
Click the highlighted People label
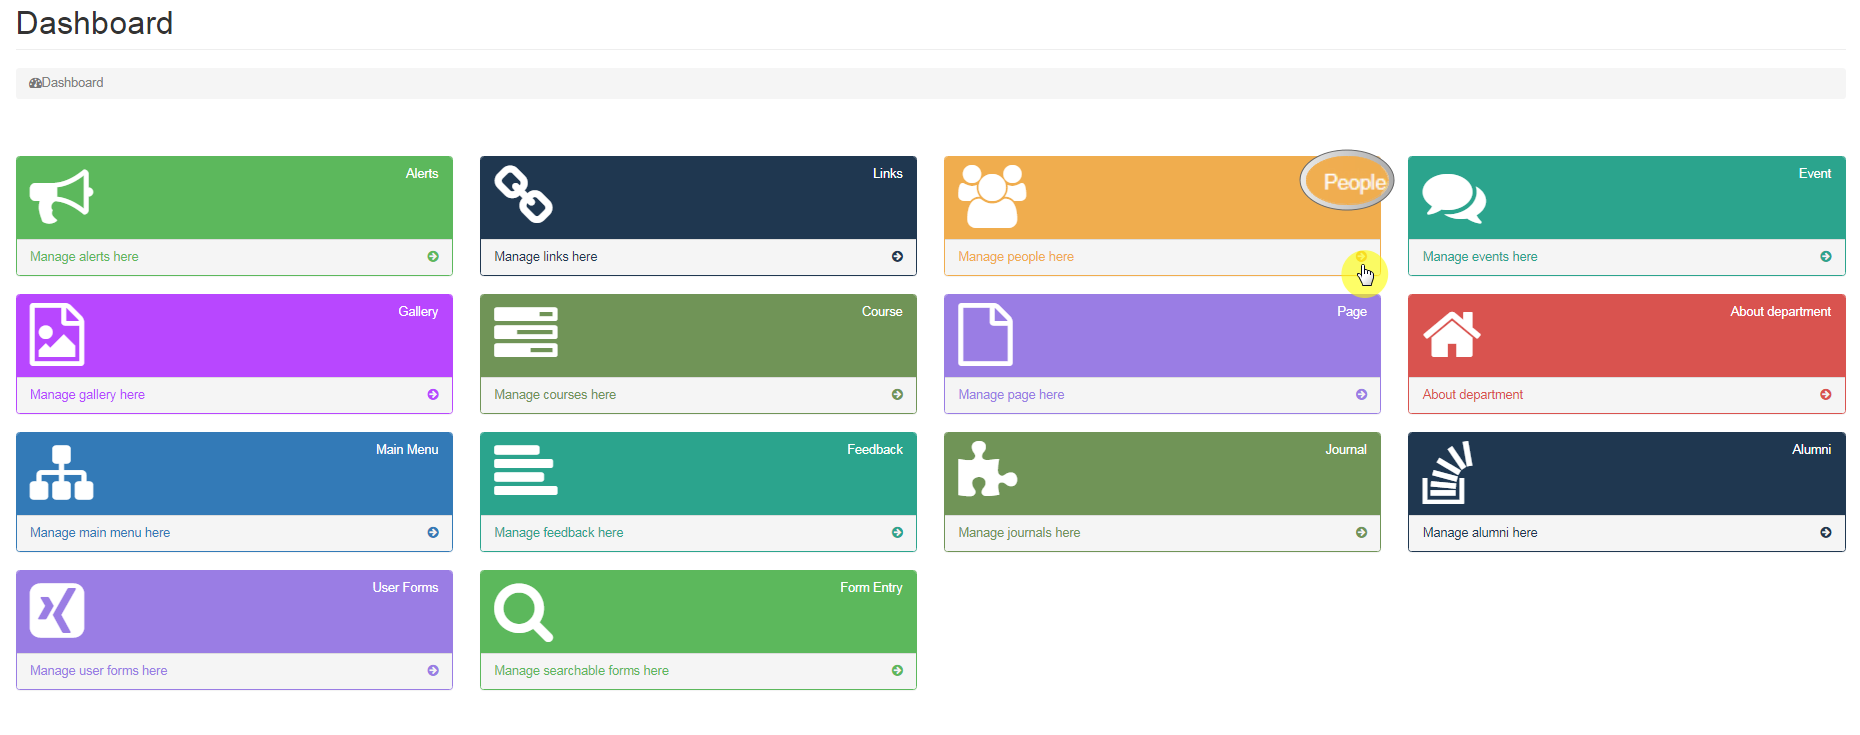pos(1353,182)
